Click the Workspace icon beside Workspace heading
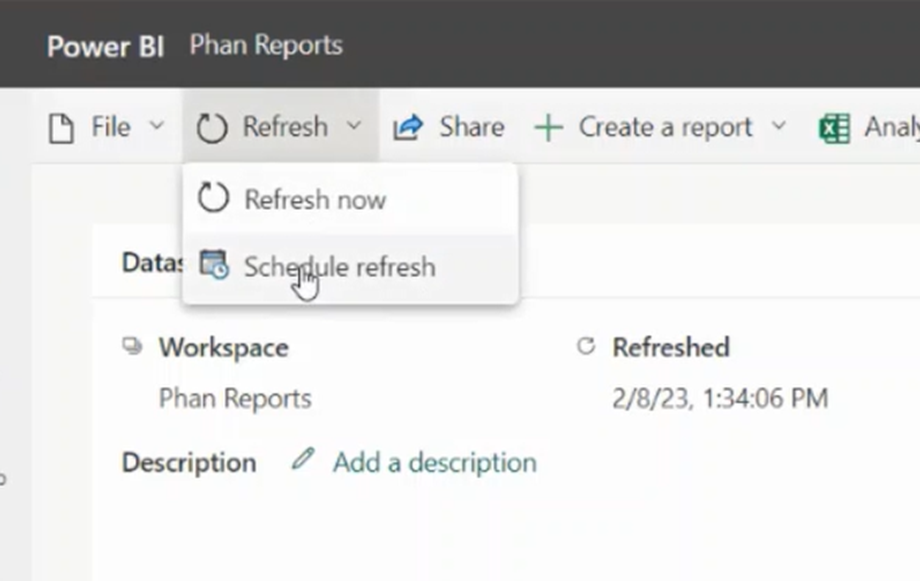The height and width of the screenshot is (581, 920). (132, 346)
